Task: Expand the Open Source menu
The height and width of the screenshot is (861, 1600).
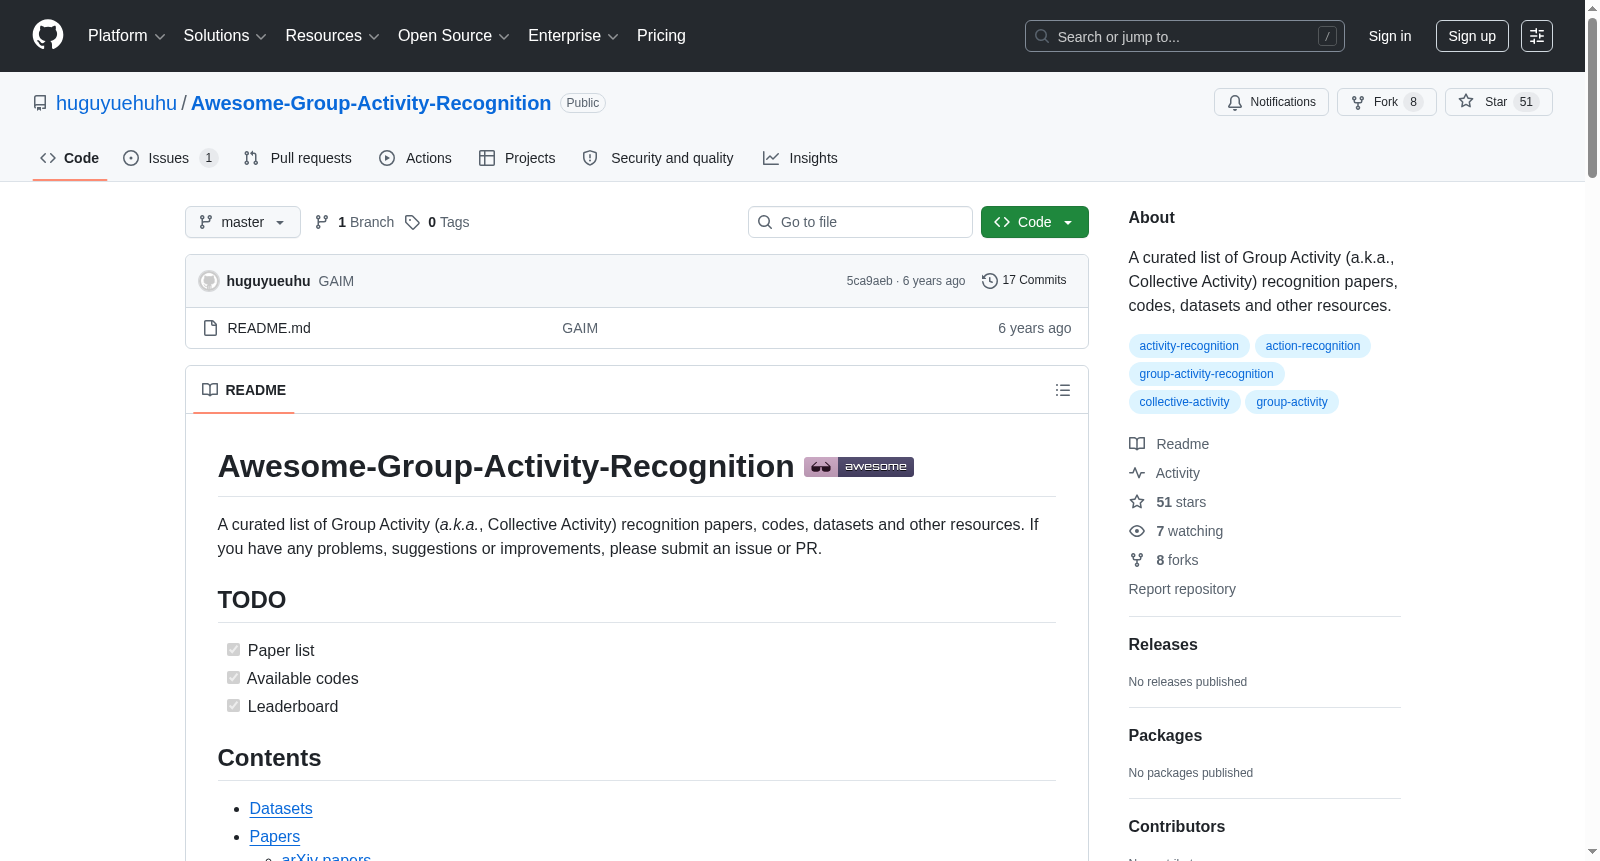Action: (453, 36)
